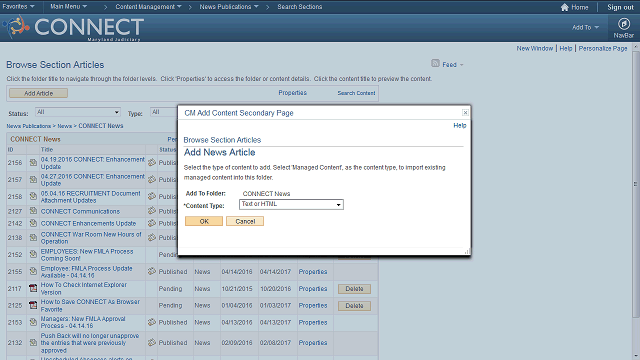Click PDF icon for article 2117
The height and width of the screenshot is (360, 640).
(x=33, y=288)
